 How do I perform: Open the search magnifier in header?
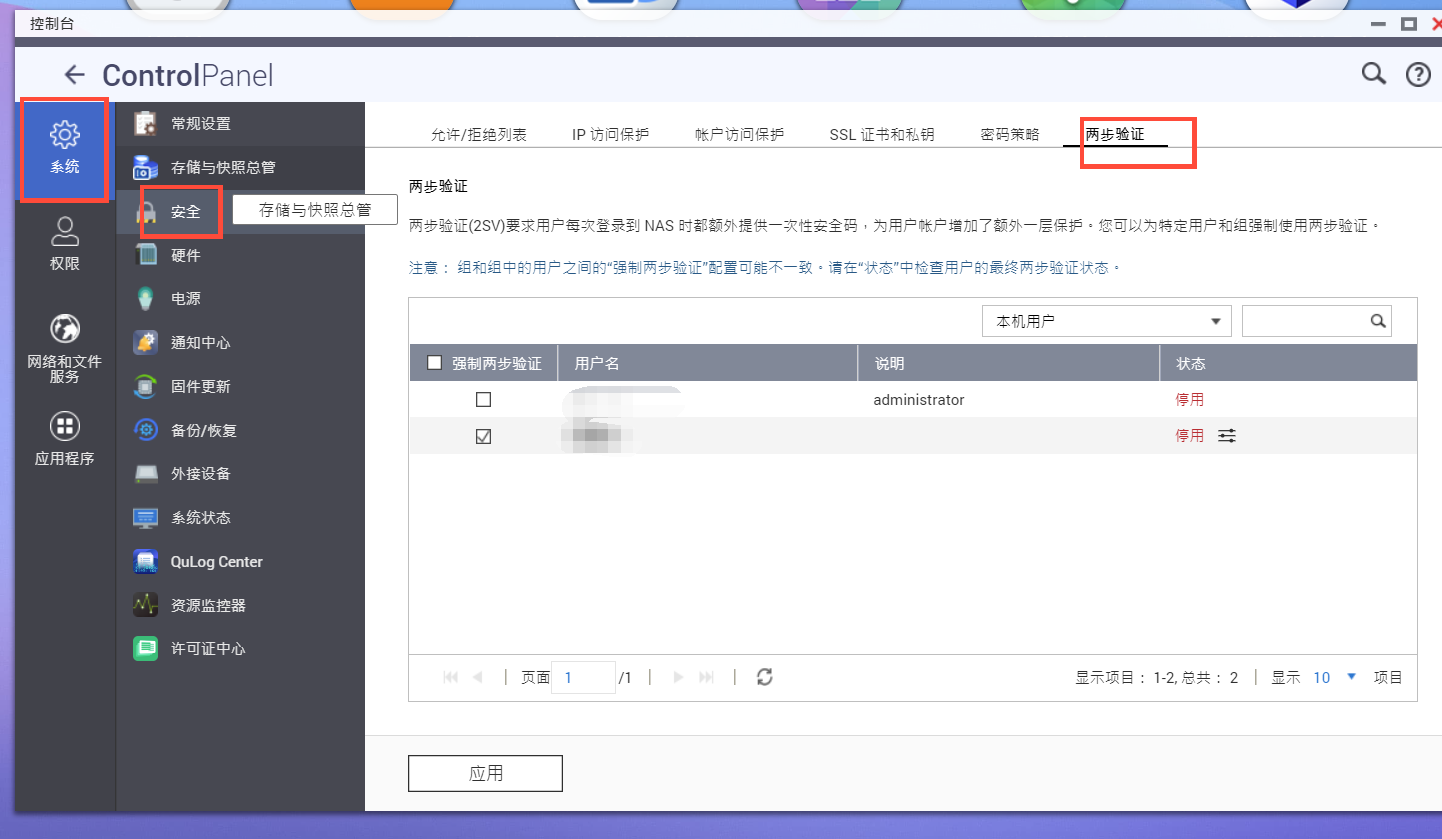(1374, 74)
